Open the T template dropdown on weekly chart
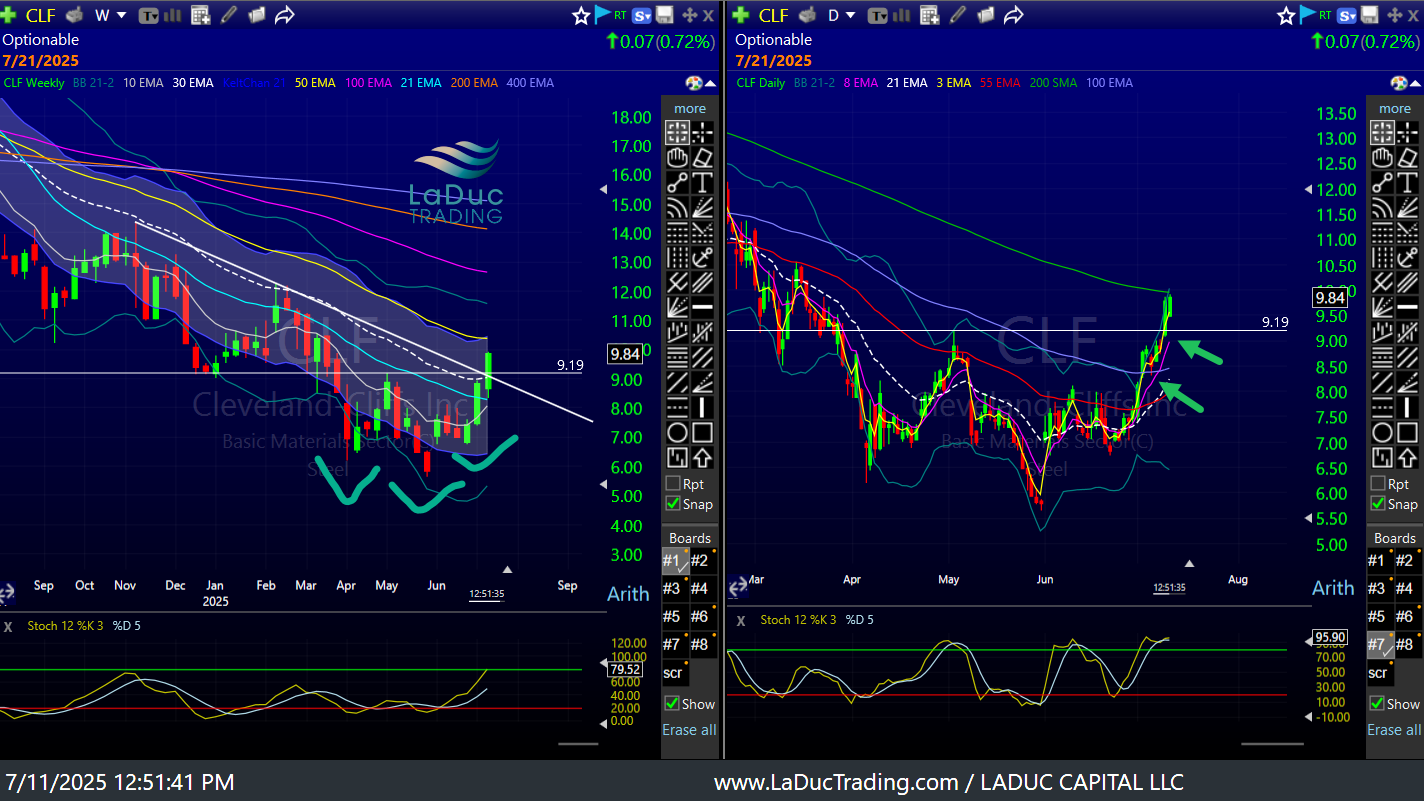The width and height of the screenshot is (1424, 801). click(148, 14)
